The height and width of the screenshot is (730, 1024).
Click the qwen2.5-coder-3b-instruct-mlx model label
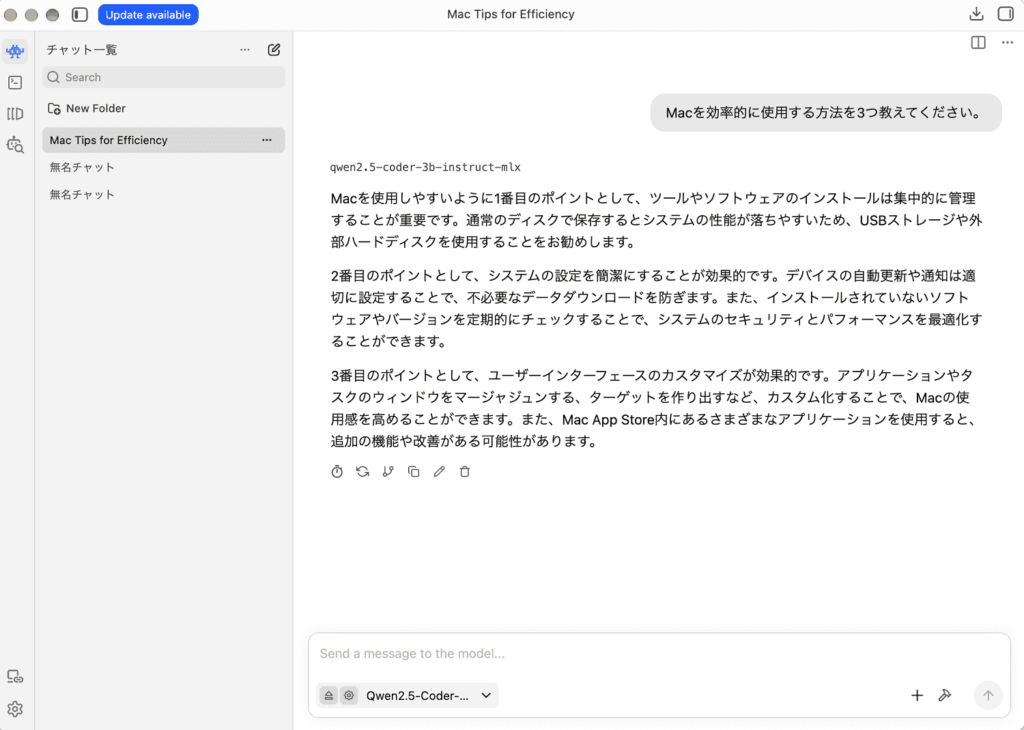(425, 167)
